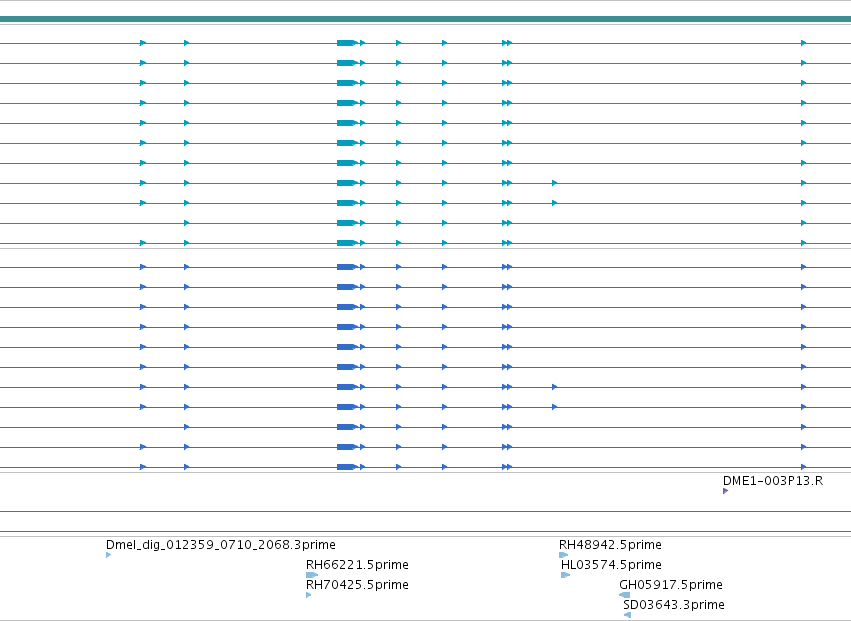851x621 pixels.
Task: Select the RH66221.5prime label
Action: (x=357, y=565)
